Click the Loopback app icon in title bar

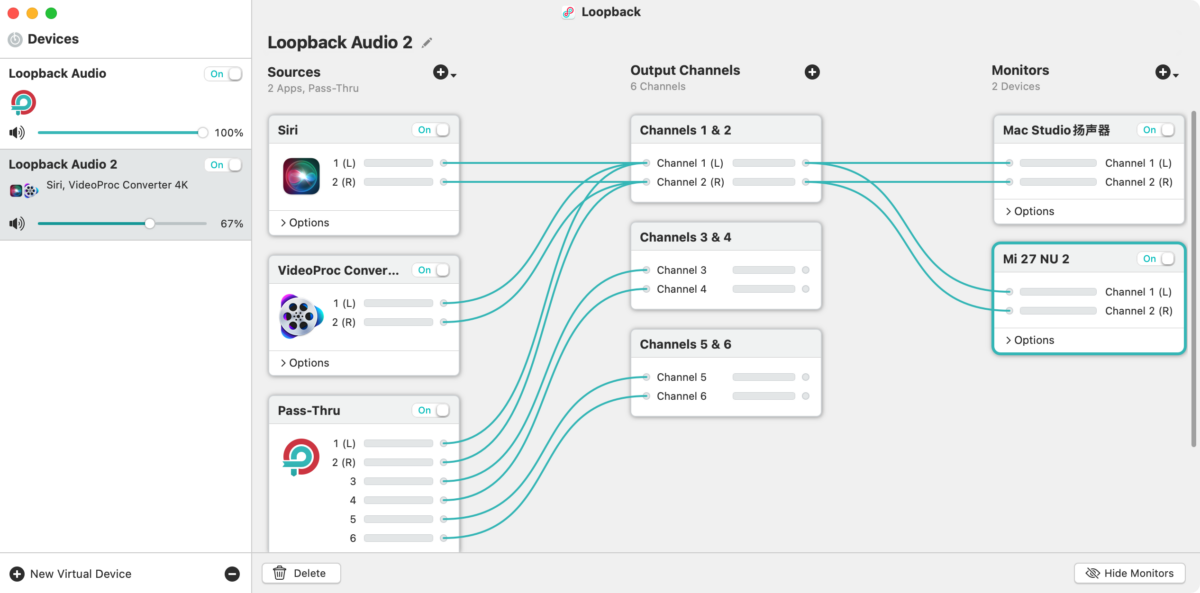coord(569,12)
